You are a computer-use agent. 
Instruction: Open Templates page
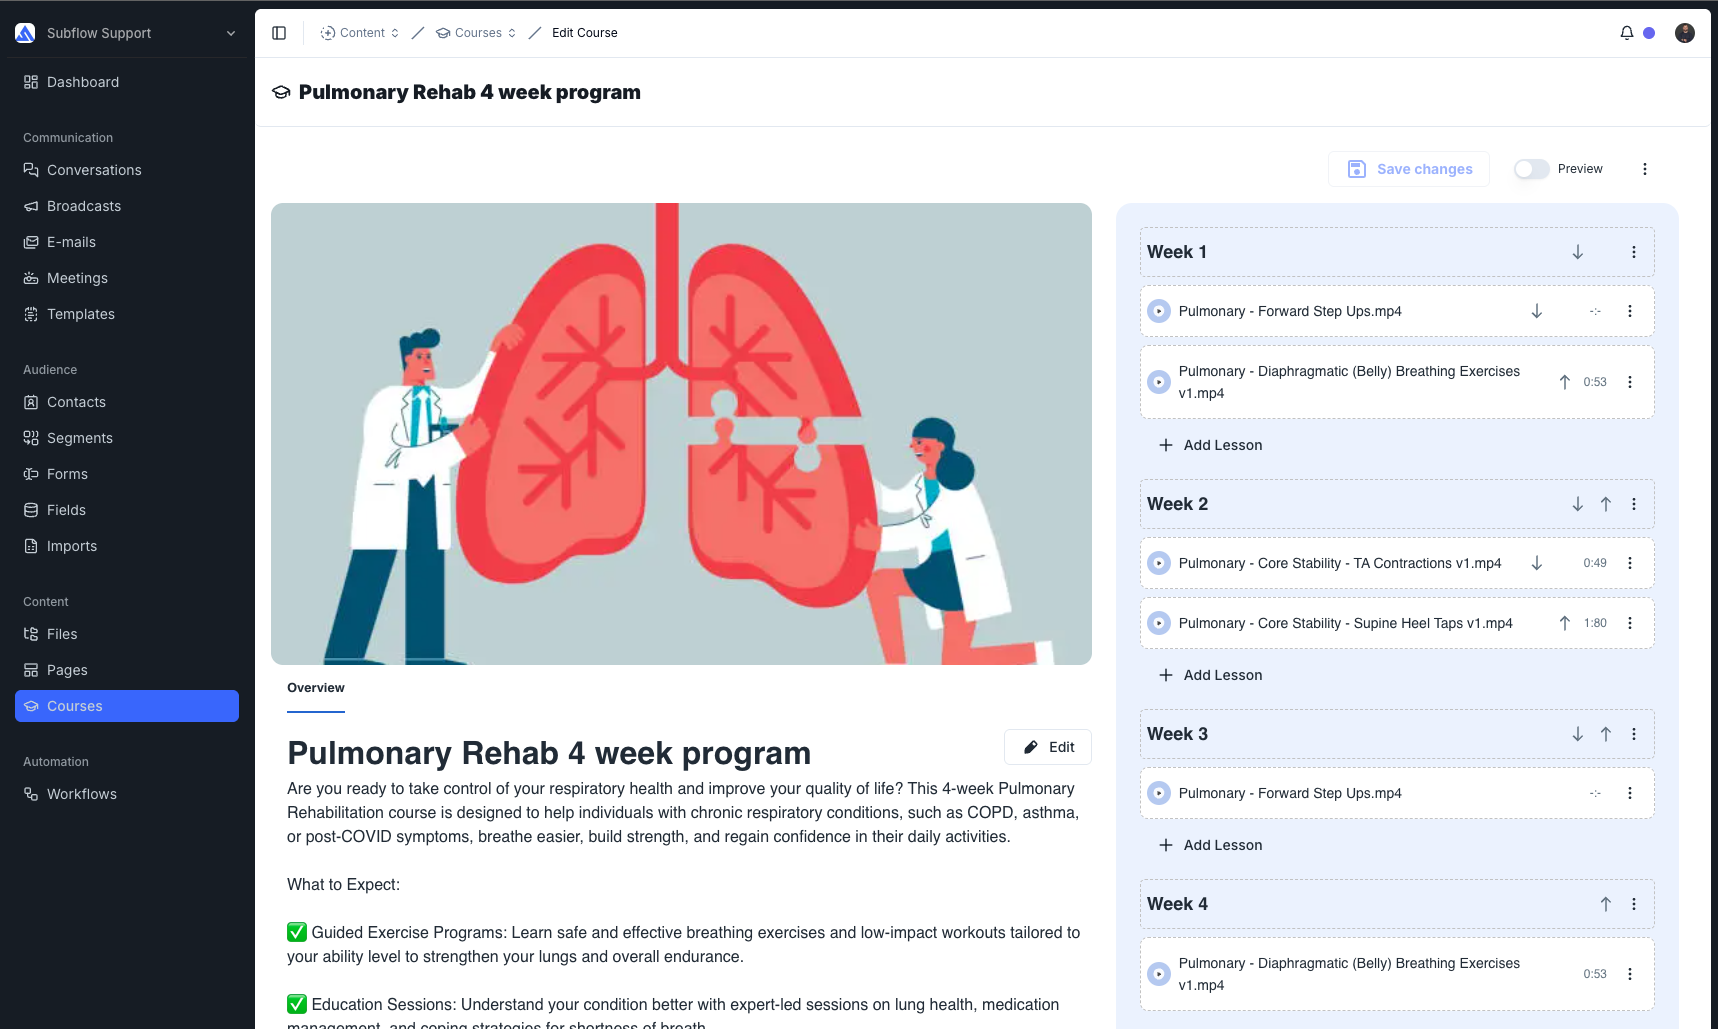[x=127, y=314]
